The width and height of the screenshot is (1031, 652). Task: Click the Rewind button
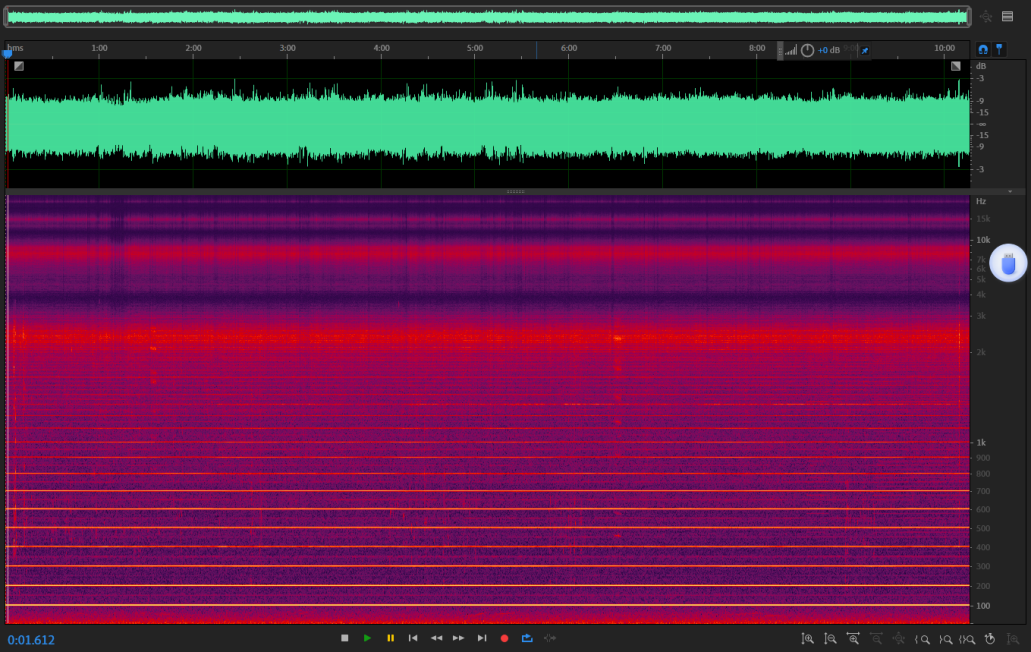(x=436, y=638)
